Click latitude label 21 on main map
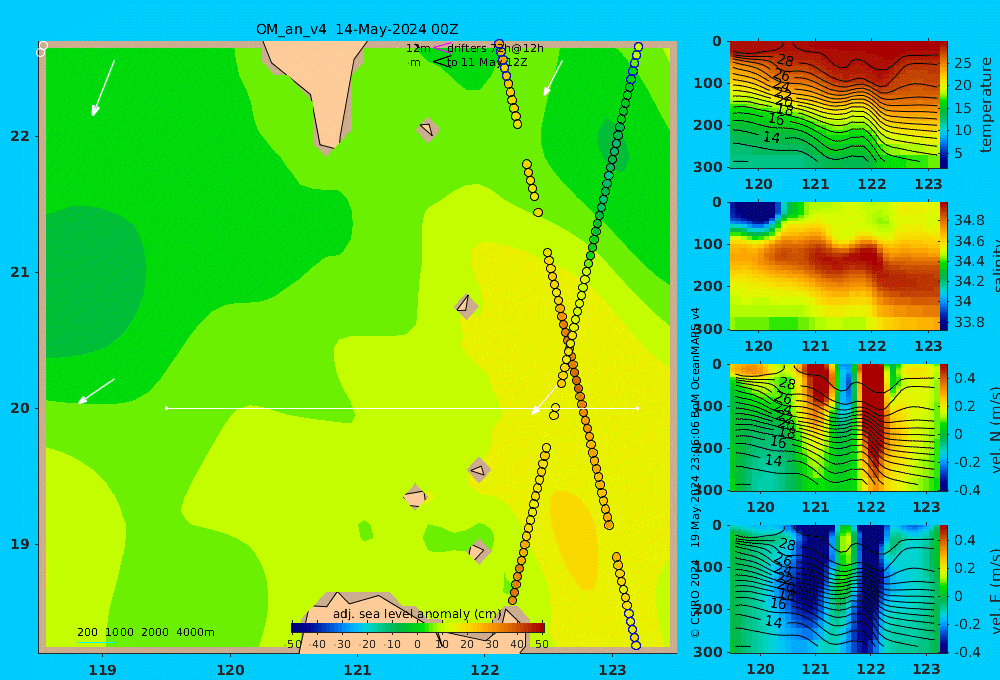Image resolution: width=1000 pixels, height=680 pixels. click(20, 272)
